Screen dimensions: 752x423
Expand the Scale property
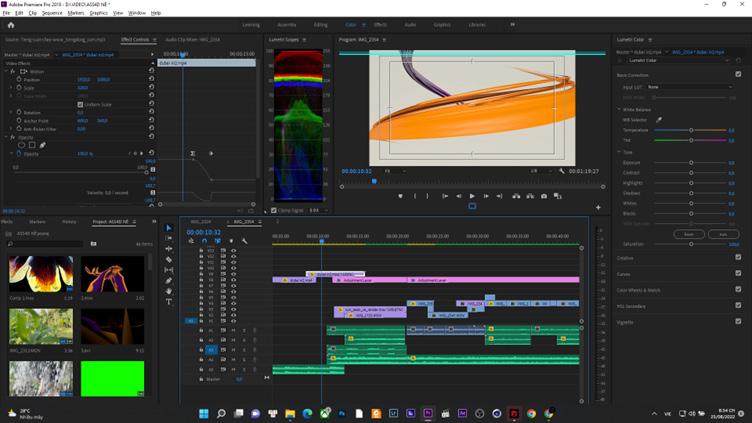[12, 88]
